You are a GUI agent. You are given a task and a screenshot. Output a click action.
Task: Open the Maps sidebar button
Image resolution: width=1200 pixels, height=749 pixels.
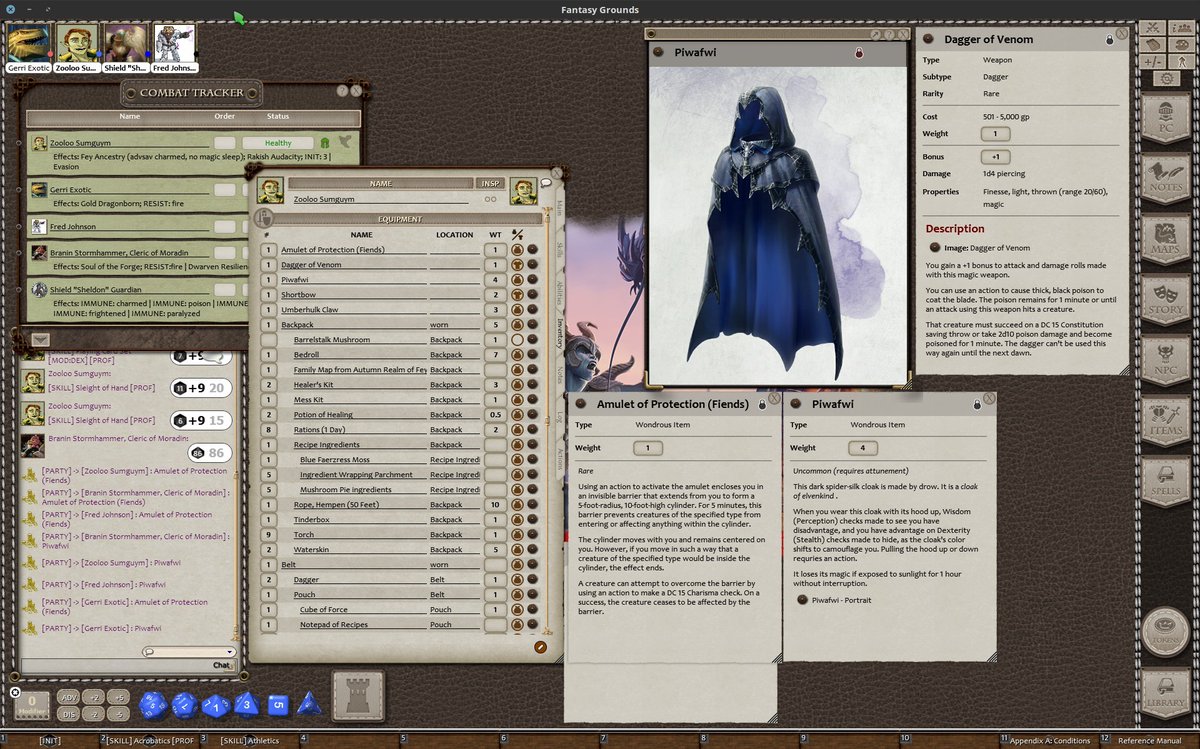[x=1165, y=242]
